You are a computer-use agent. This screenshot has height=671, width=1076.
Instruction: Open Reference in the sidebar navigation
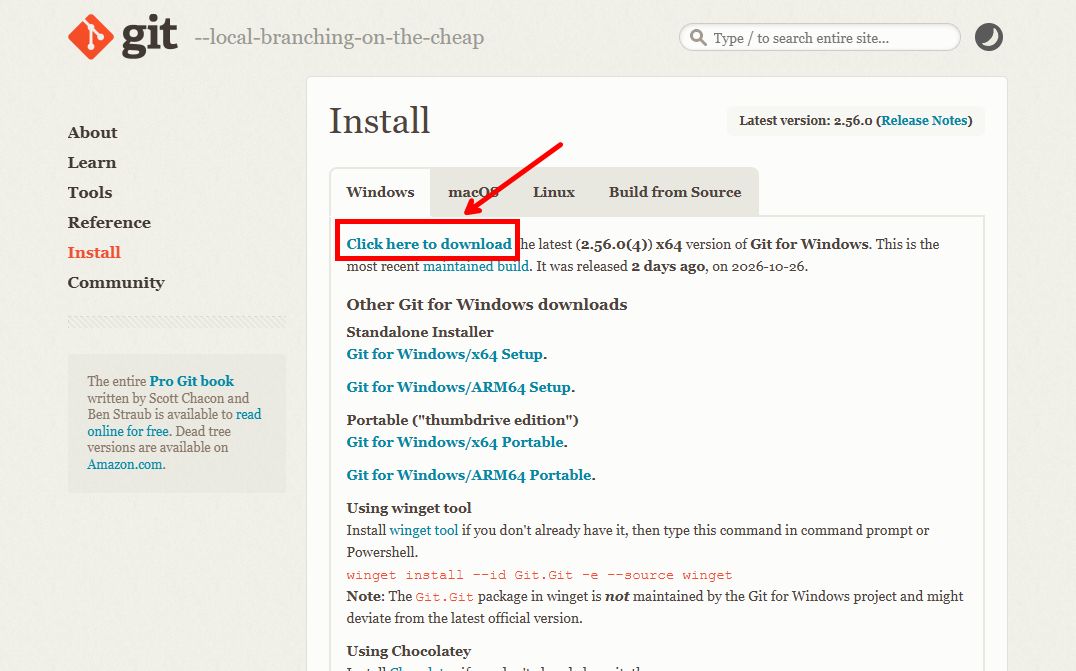109,223
